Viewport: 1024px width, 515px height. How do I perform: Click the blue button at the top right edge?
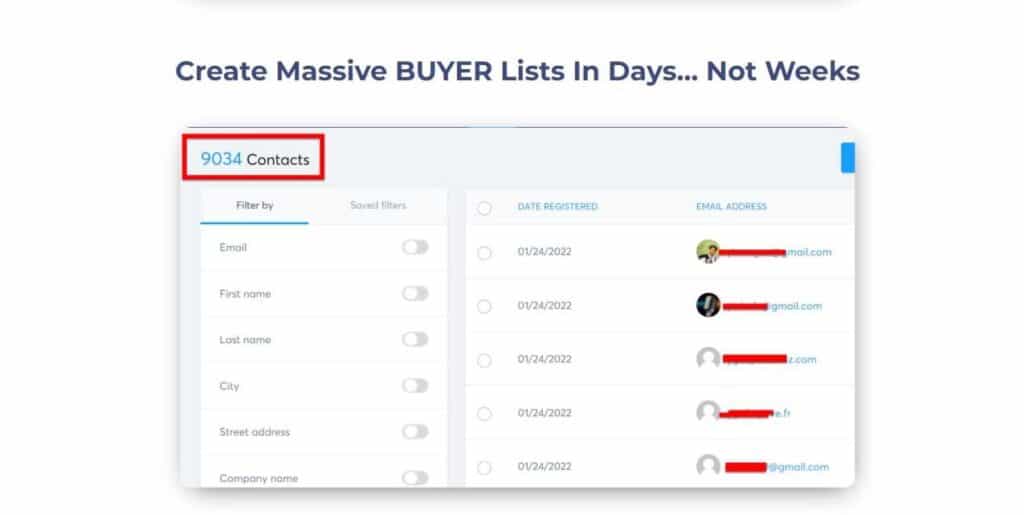[x=848, y=158]
